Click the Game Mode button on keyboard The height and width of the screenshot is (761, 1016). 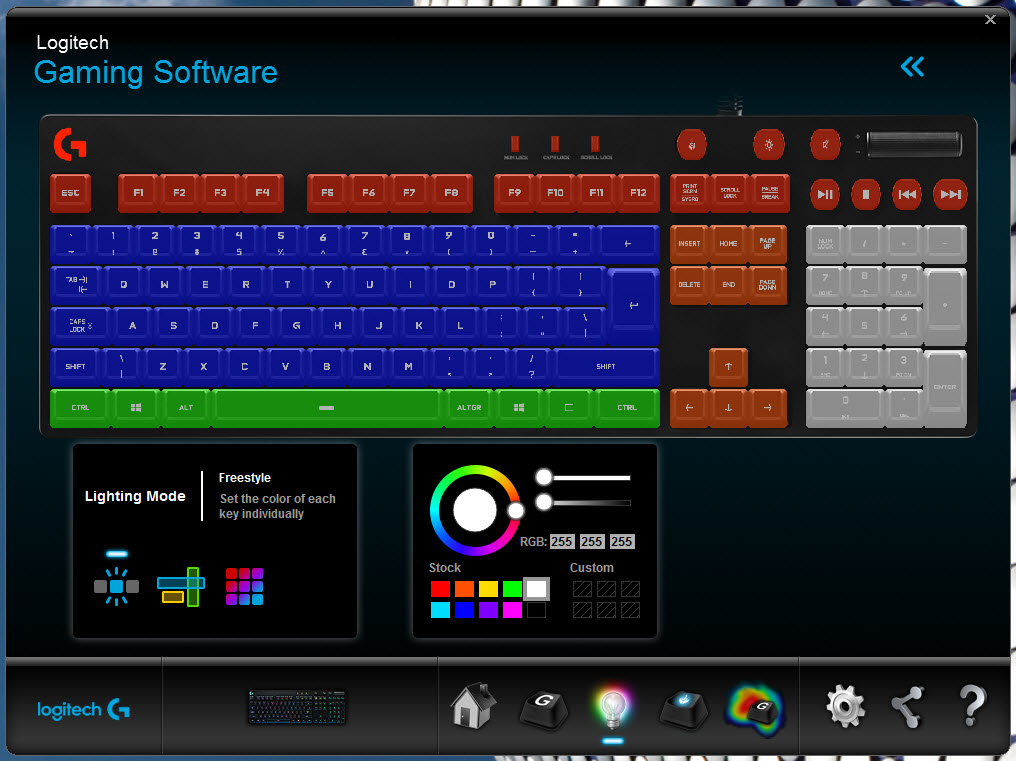click(x=692, y=145)
